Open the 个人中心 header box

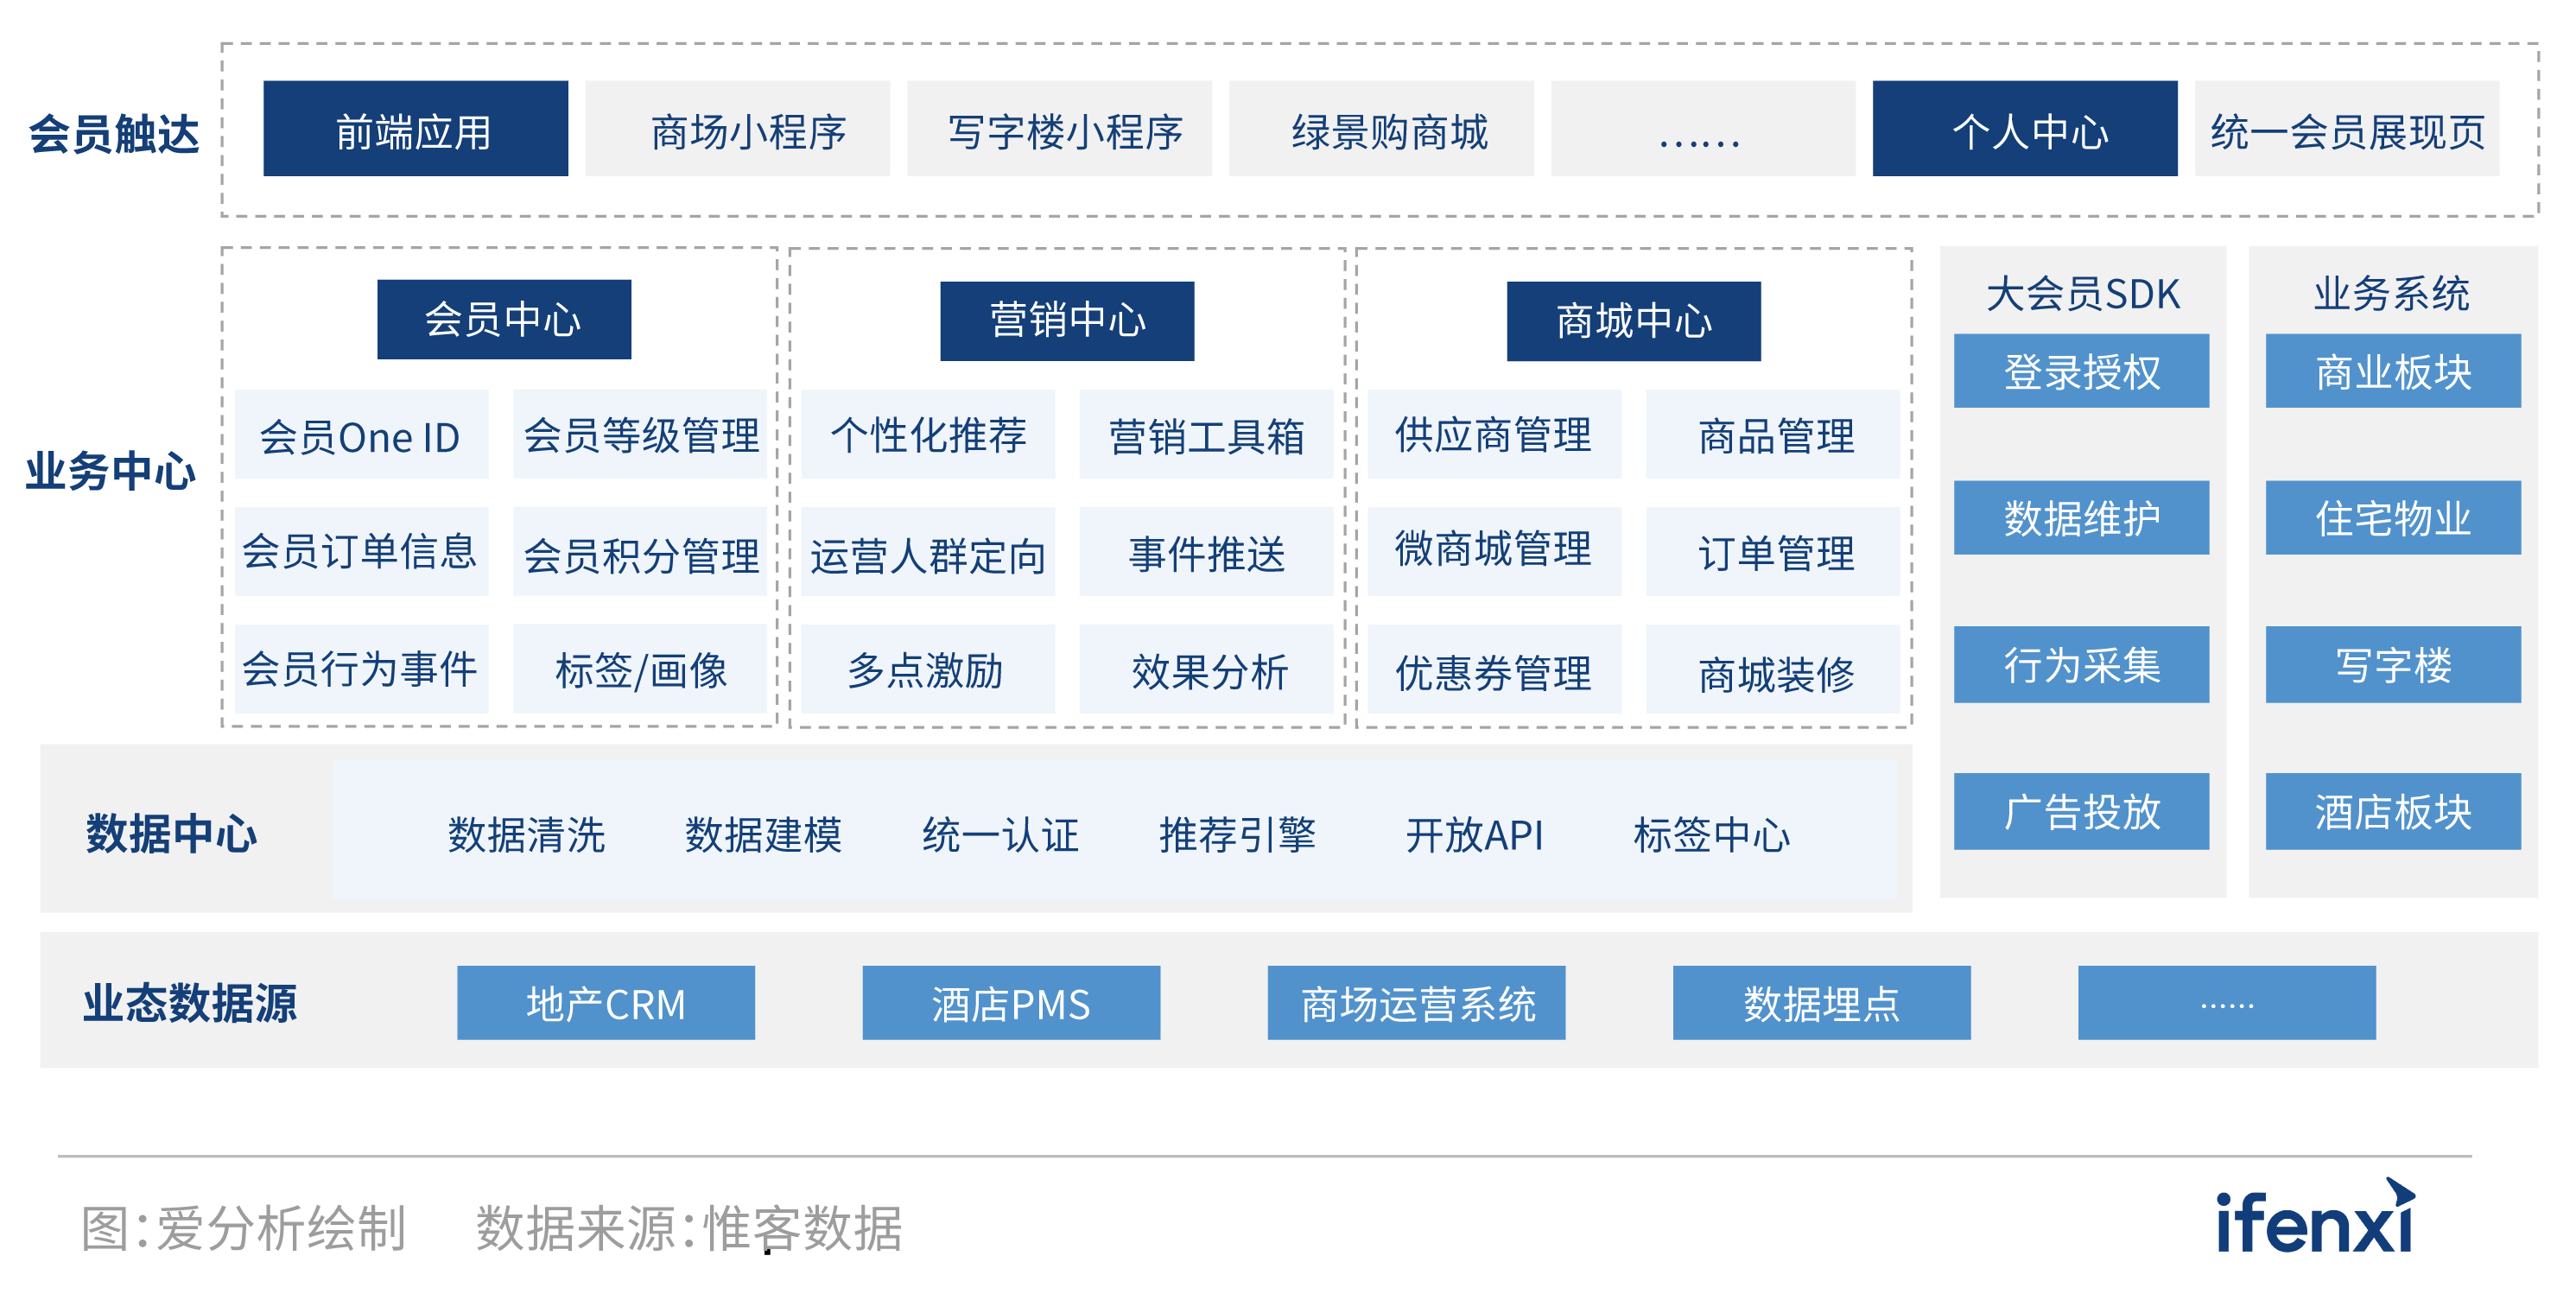coord(2024,130)
